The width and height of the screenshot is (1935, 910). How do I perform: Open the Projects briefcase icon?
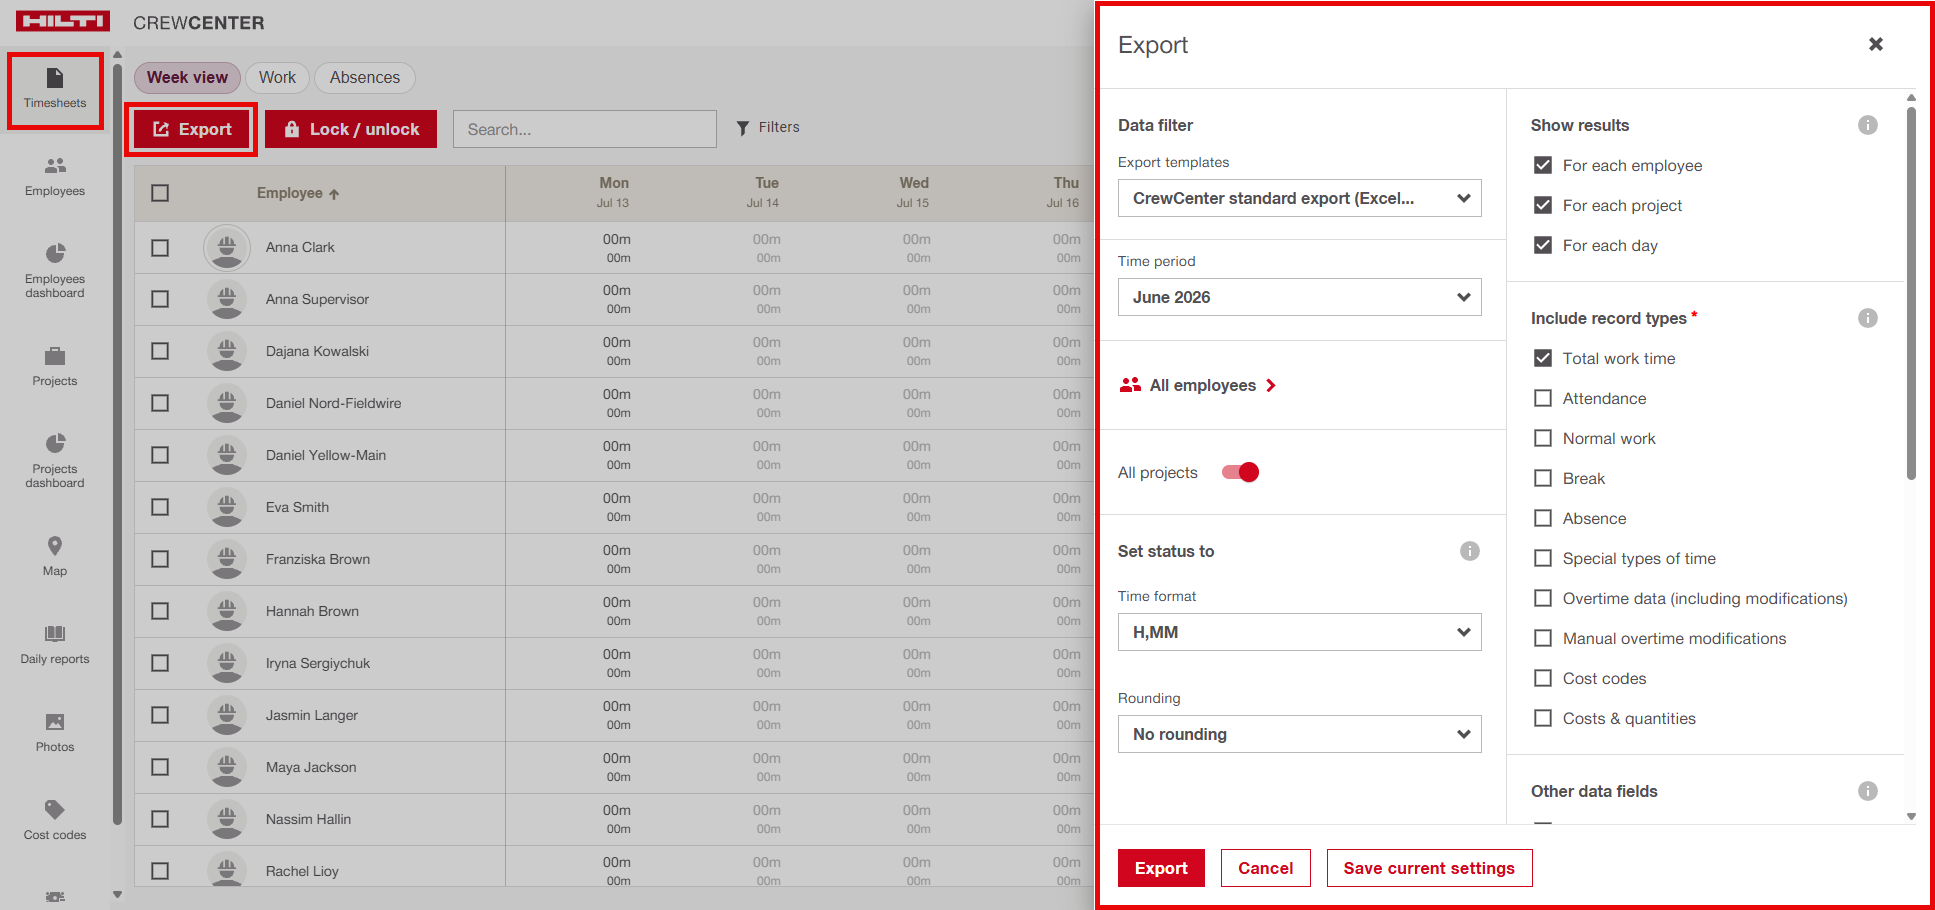(55, 356)
